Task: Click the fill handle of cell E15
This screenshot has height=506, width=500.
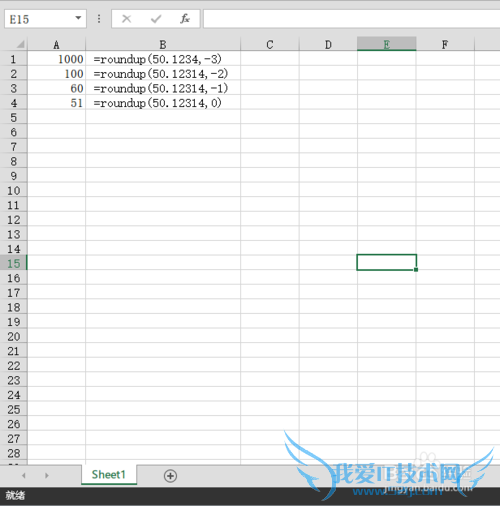Action: pyautogui.click(x=416, y=270)
